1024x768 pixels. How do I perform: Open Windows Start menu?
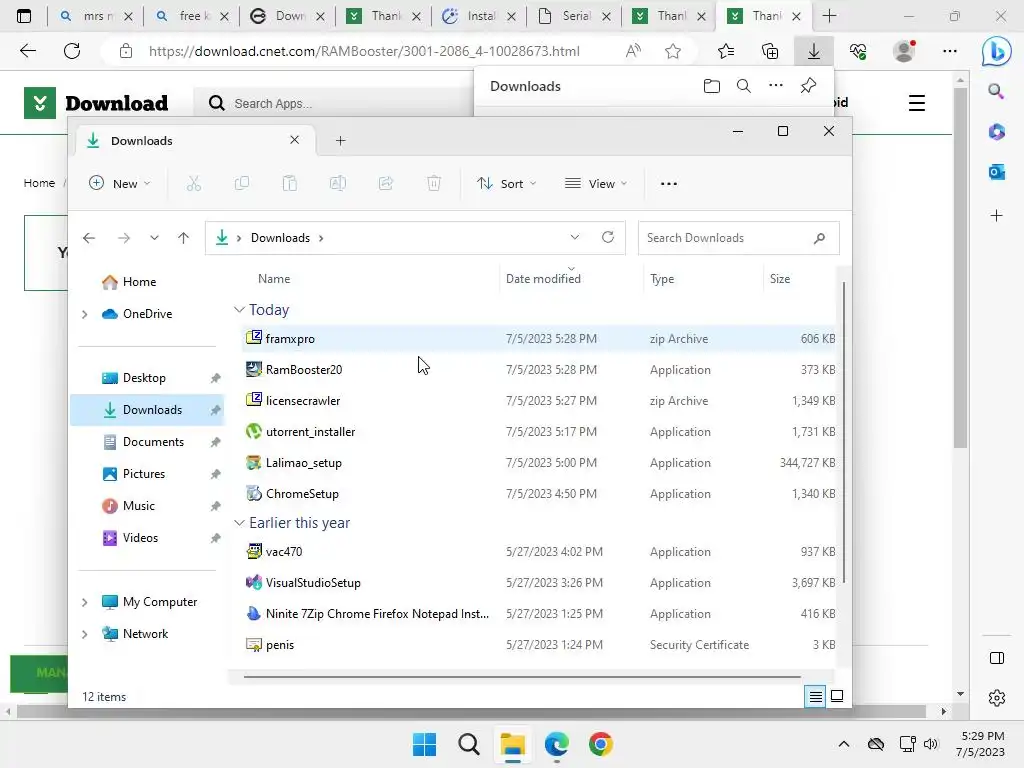[x=424, y=744]
